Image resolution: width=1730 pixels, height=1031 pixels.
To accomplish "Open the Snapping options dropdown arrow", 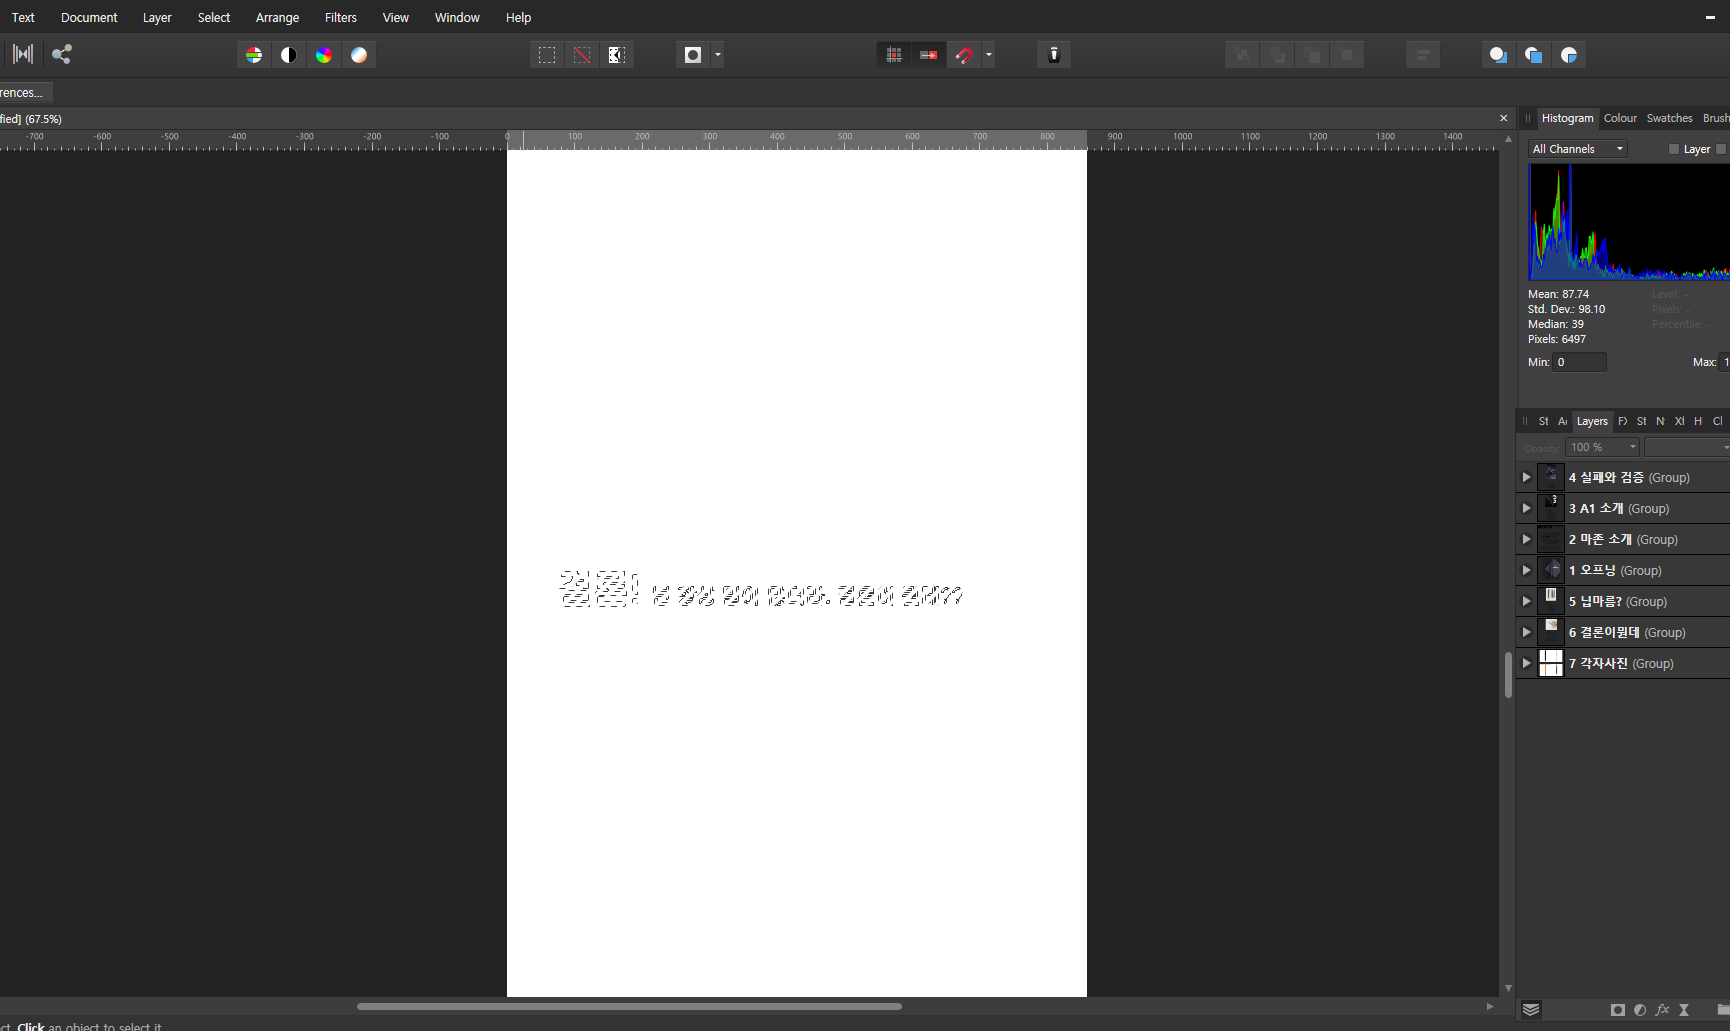I will tap(989, 55).
